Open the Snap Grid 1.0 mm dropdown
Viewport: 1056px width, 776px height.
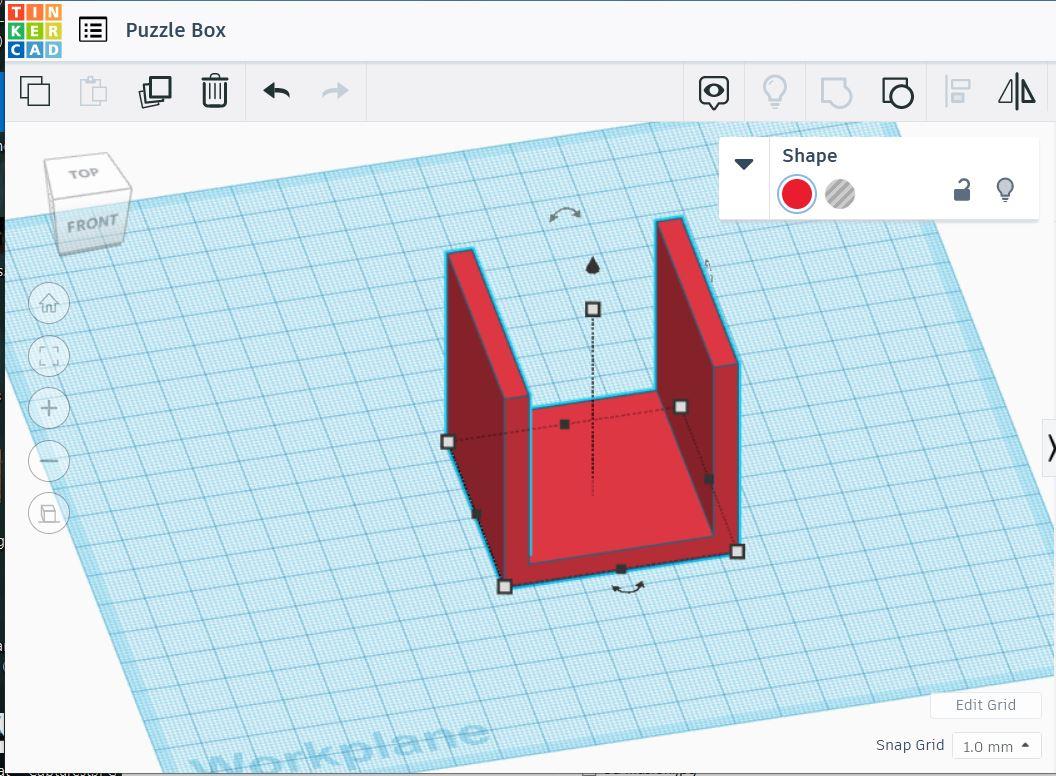point(995,746)
